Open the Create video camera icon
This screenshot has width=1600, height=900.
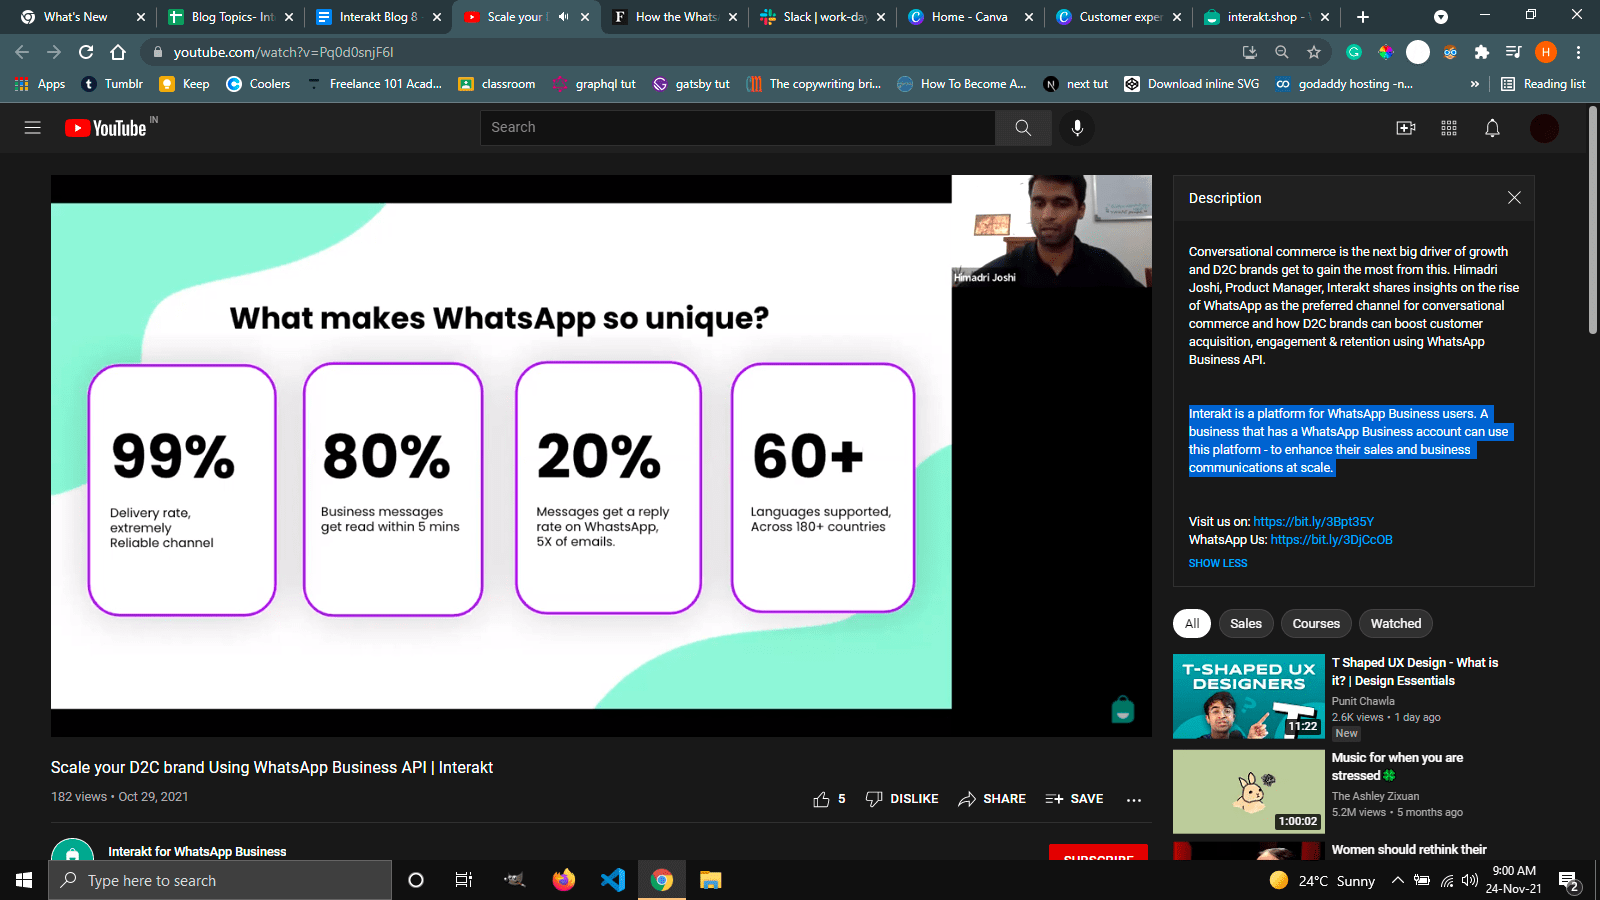pos(1406,128)
